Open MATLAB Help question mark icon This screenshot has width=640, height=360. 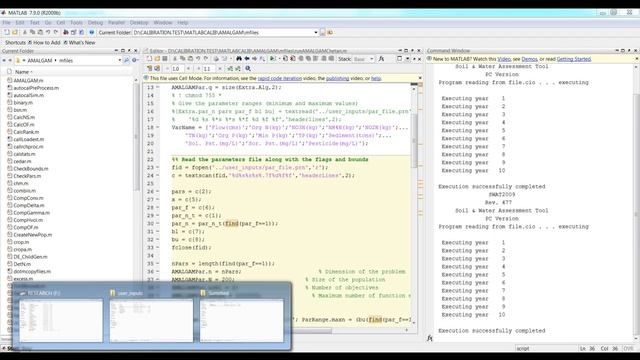pyautogui.click(x=91, y=32)
